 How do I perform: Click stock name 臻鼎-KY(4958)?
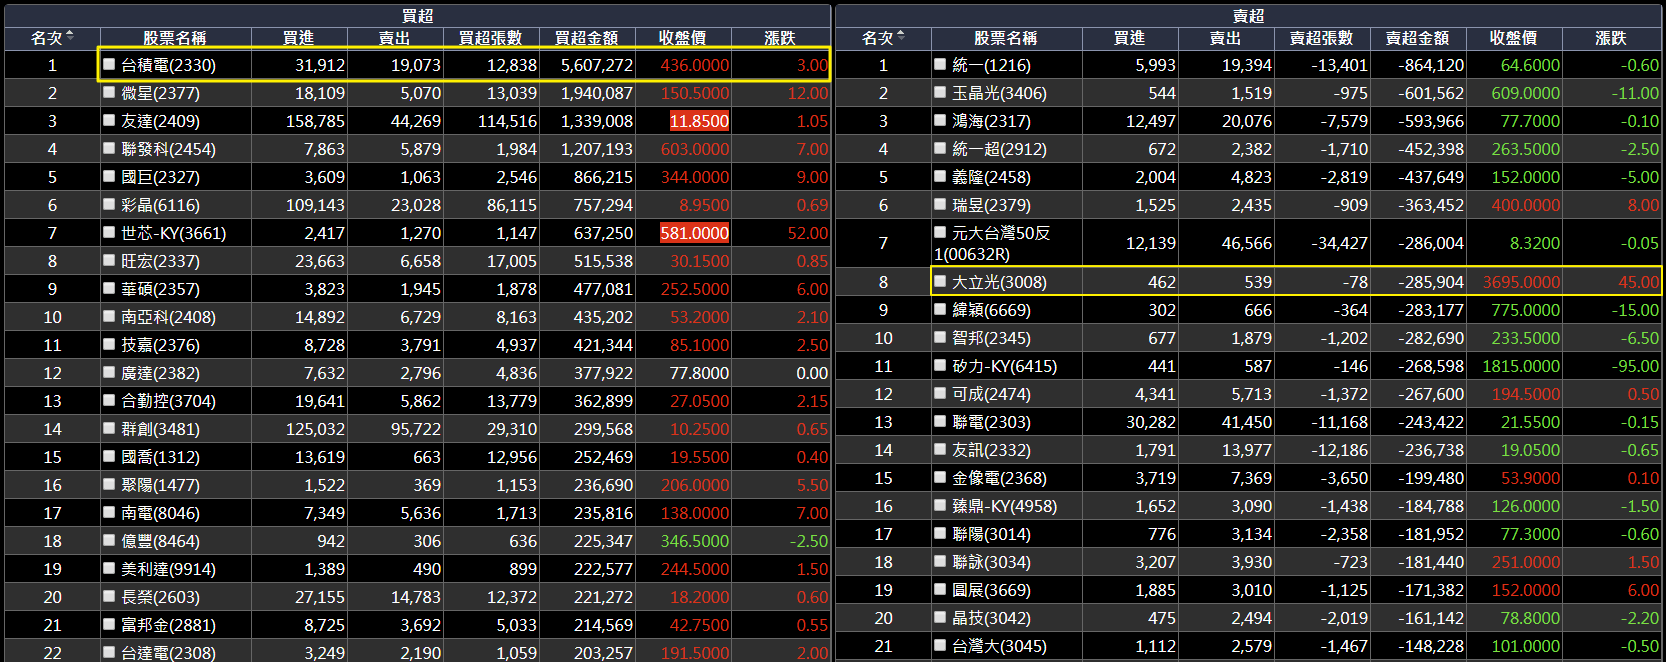(x=1004, y=506)
